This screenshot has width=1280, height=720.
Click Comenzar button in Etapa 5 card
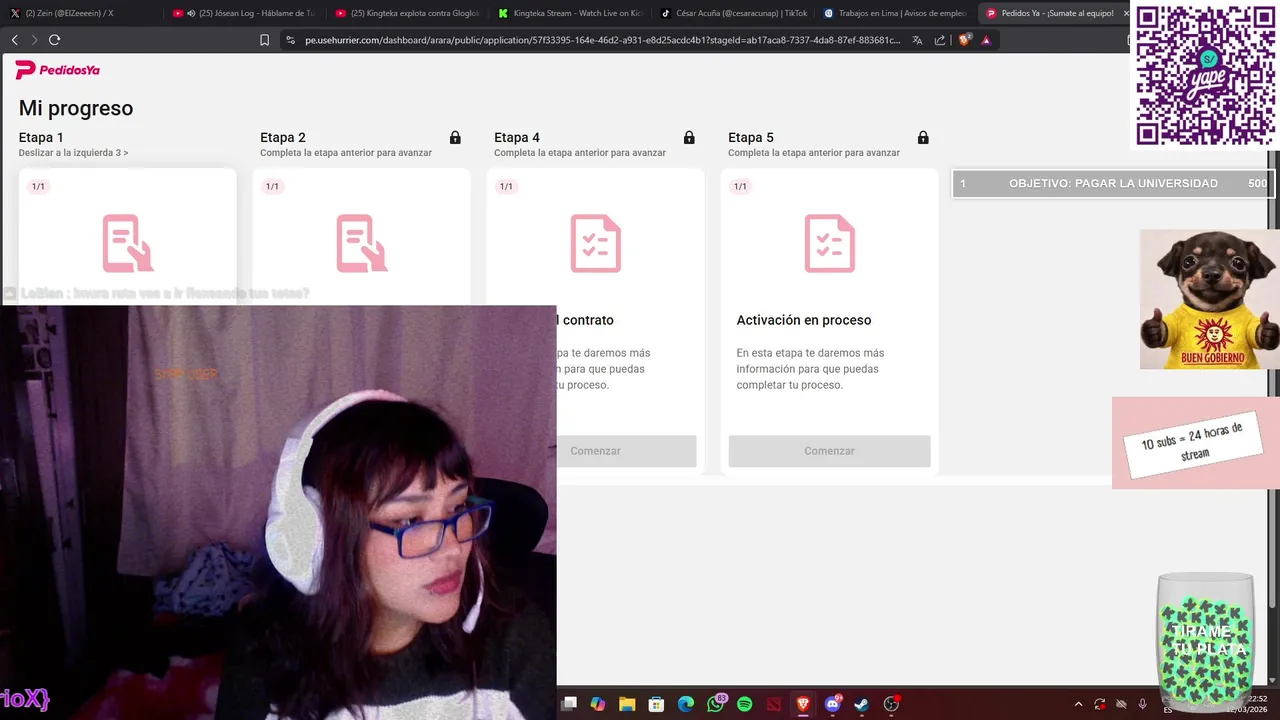click(x=830, y=451)
